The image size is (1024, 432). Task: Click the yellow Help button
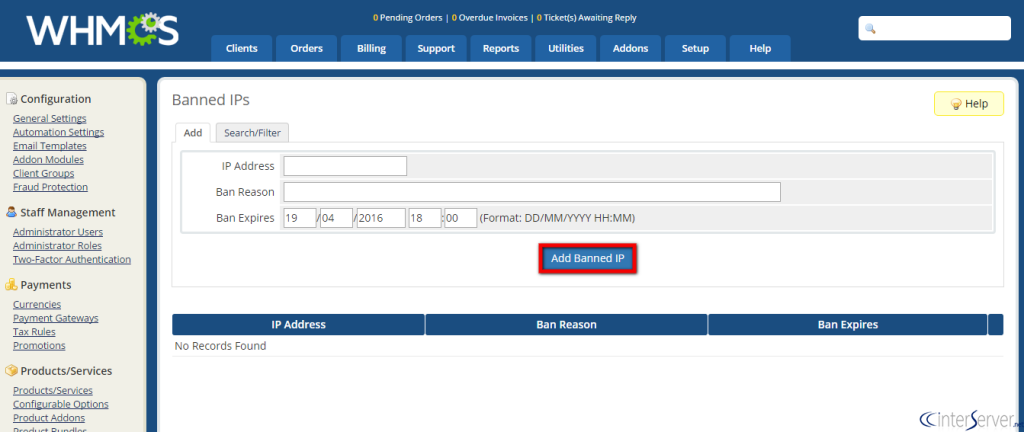click(x=968, y=104)
